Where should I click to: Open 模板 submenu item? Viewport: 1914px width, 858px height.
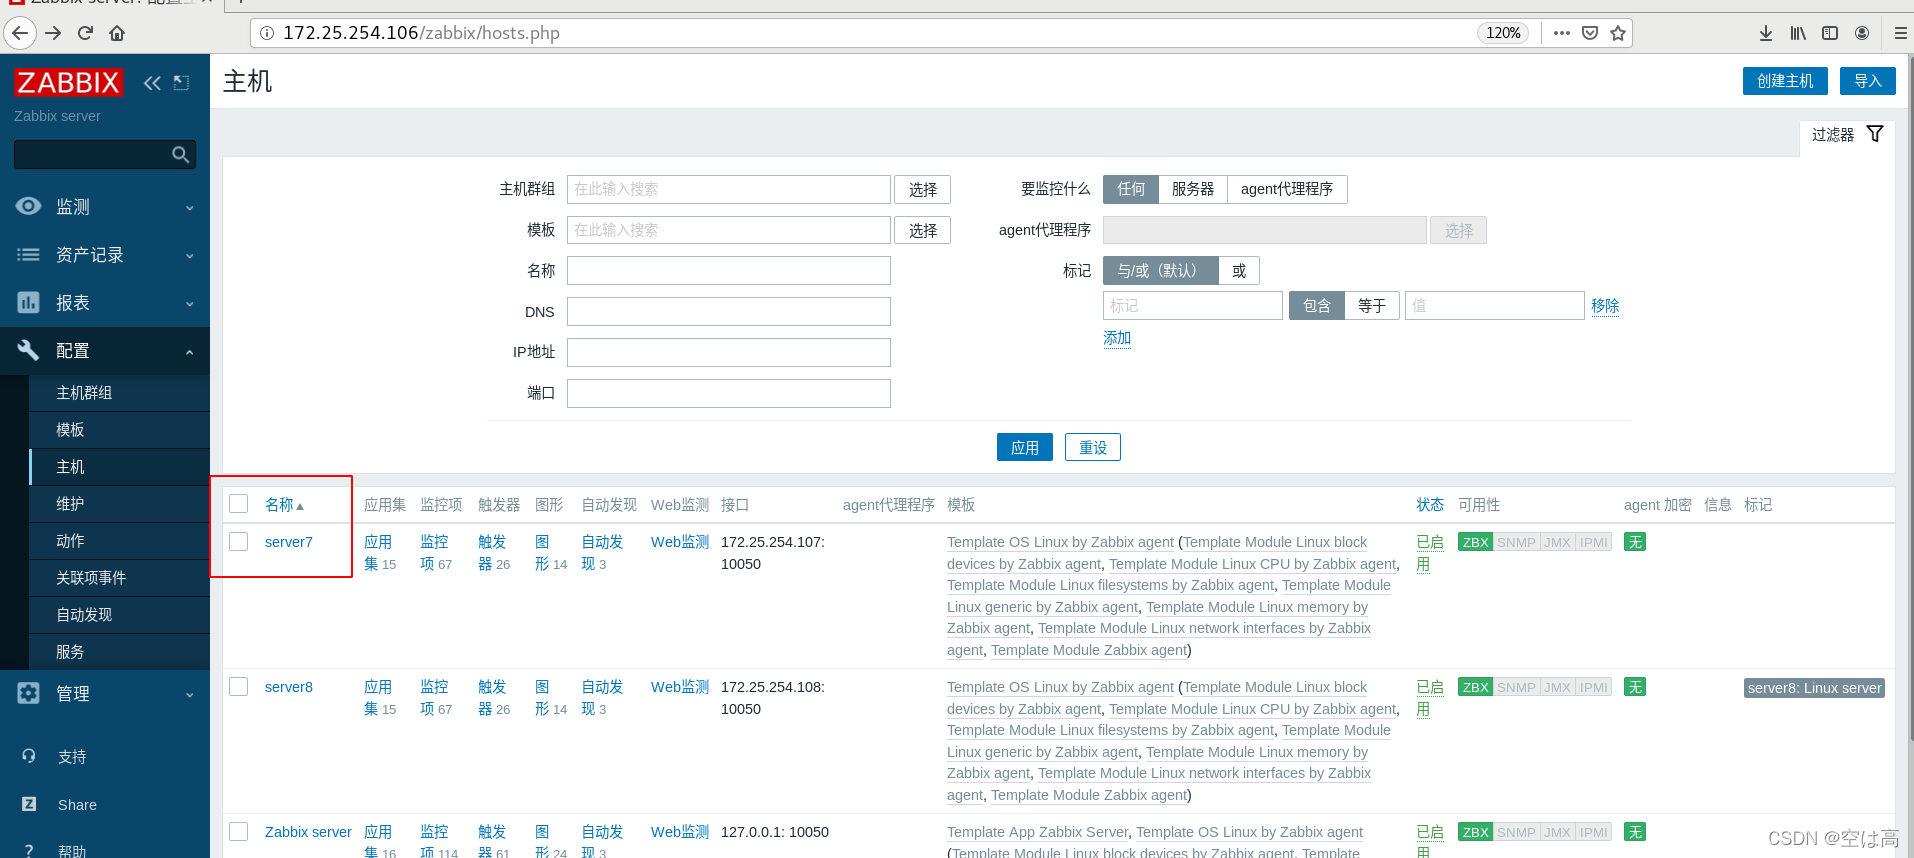pos(119,430)
